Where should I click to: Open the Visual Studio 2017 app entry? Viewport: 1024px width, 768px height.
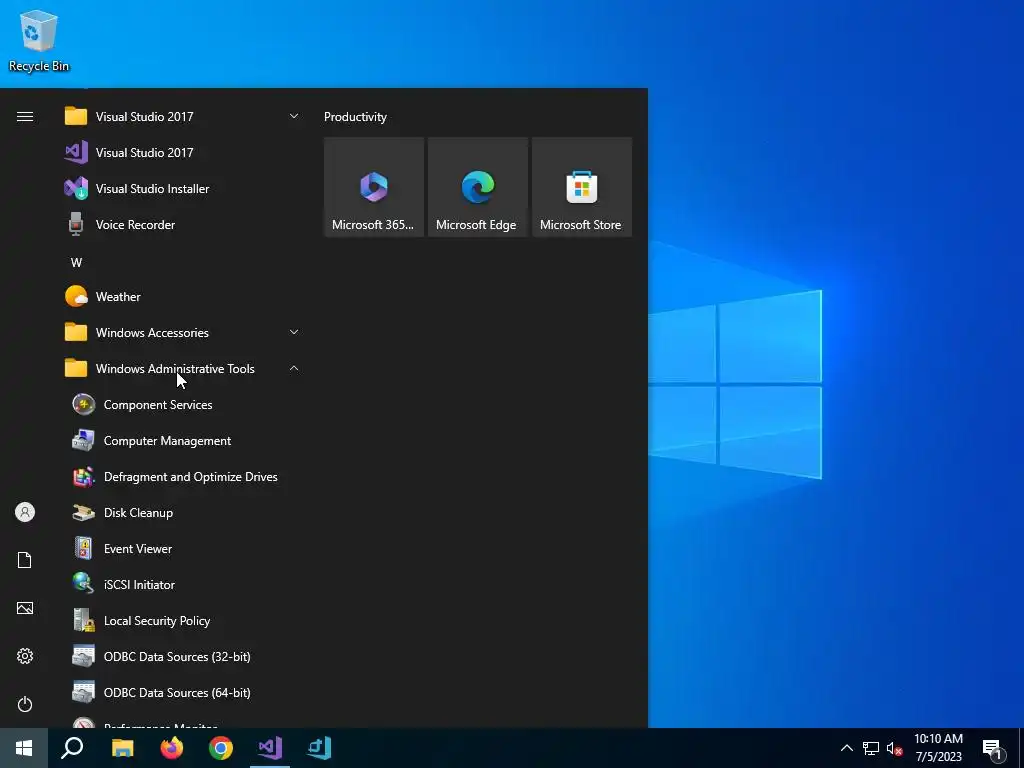click(182, 153)
